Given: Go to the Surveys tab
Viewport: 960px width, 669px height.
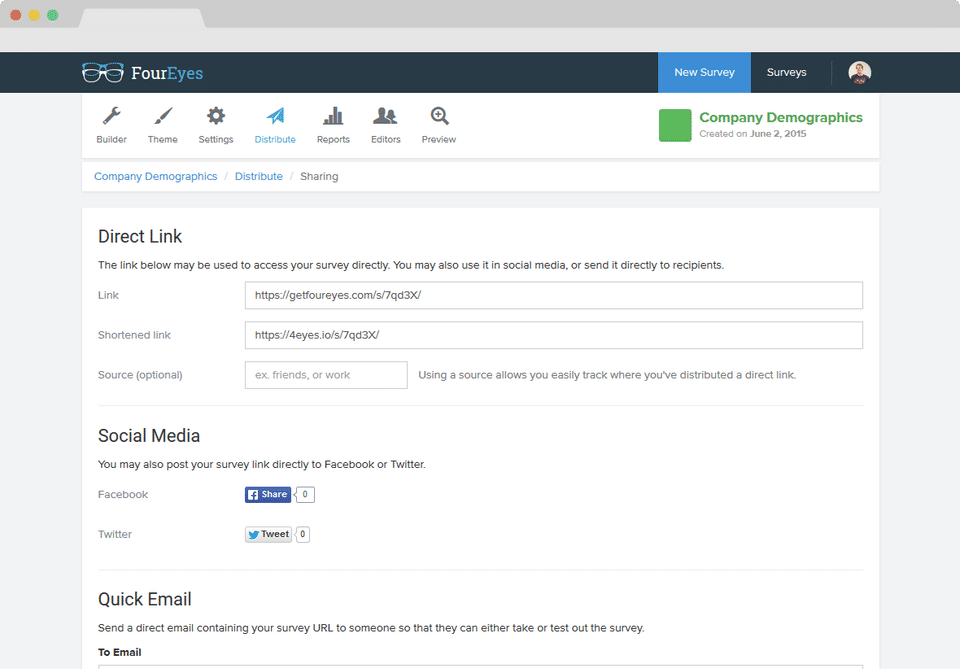Looking at the screenshot, I should (x=786, y=72).
